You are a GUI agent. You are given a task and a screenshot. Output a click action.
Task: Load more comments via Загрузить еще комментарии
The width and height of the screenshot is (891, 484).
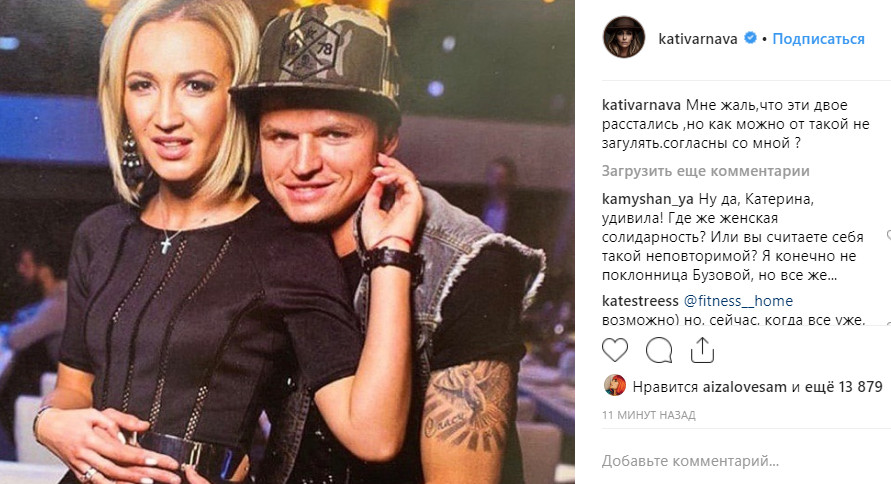tap(706, 171)
